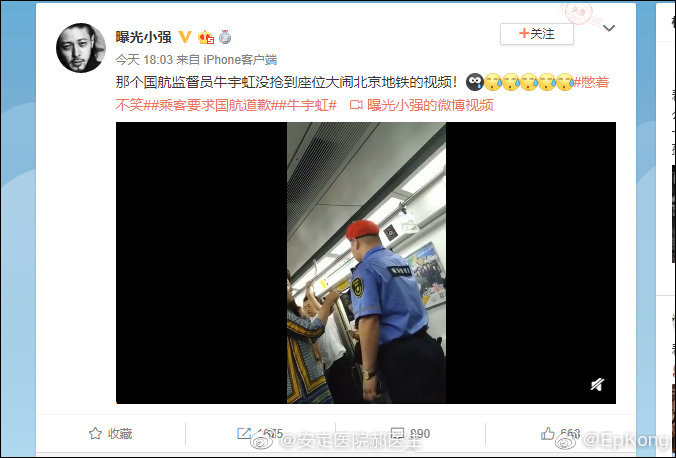Open the #憋着不笑# hashtag topic
This screenshot has width=676, height=458.
[x=591, y=82]
